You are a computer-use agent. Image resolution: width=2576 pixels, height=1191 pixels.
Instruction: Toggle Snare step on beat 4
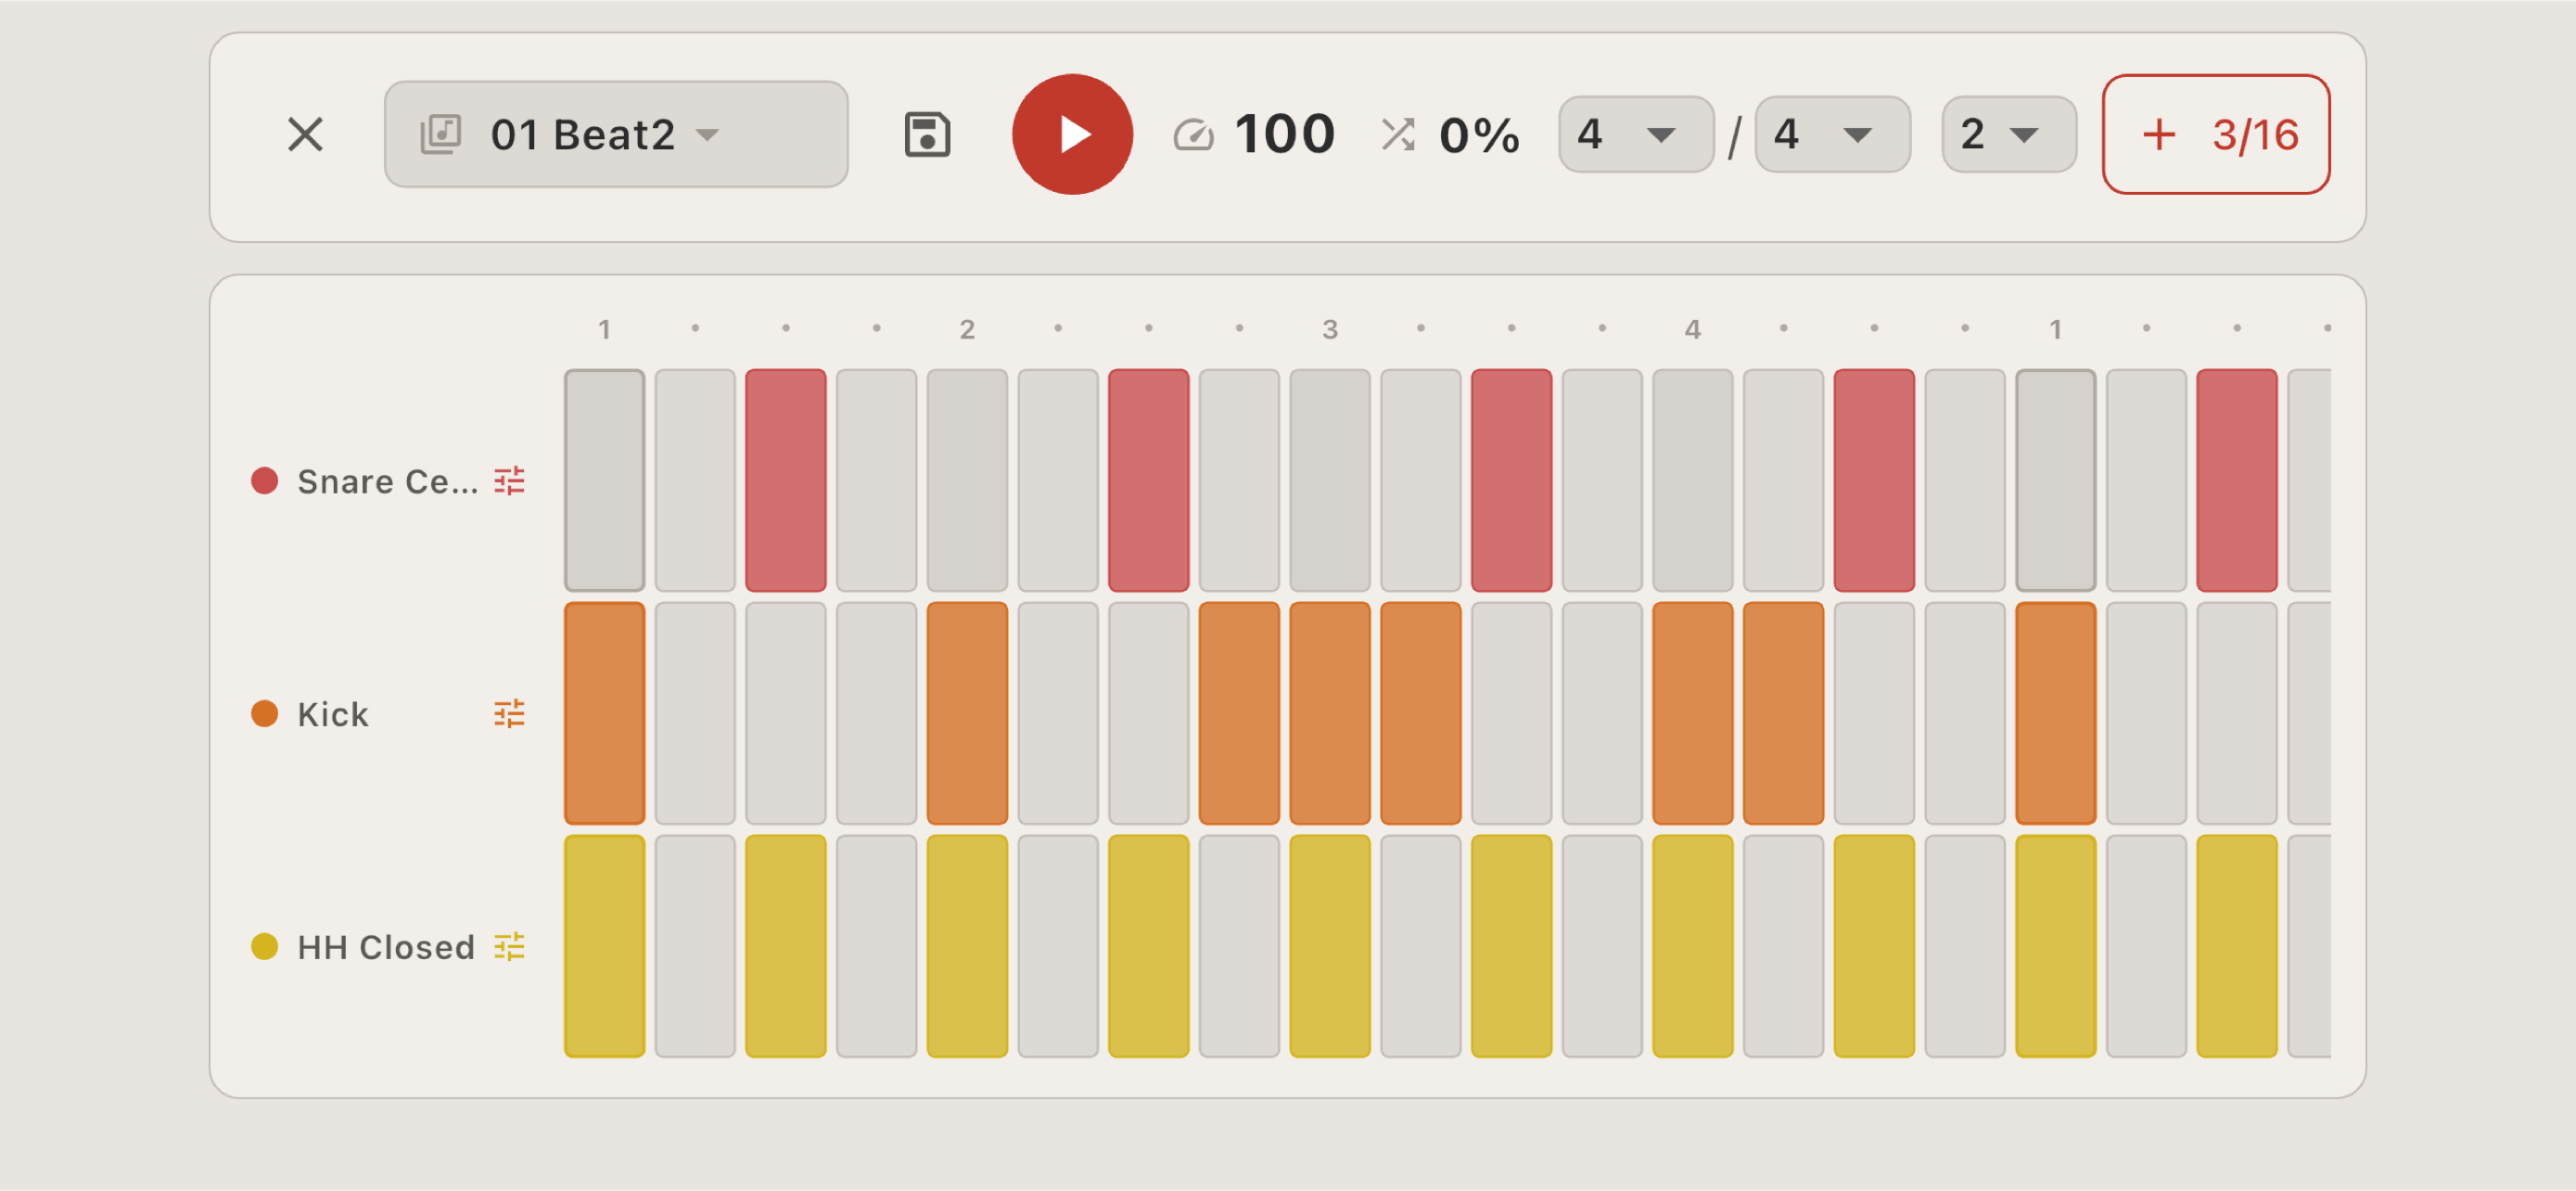1693,480
